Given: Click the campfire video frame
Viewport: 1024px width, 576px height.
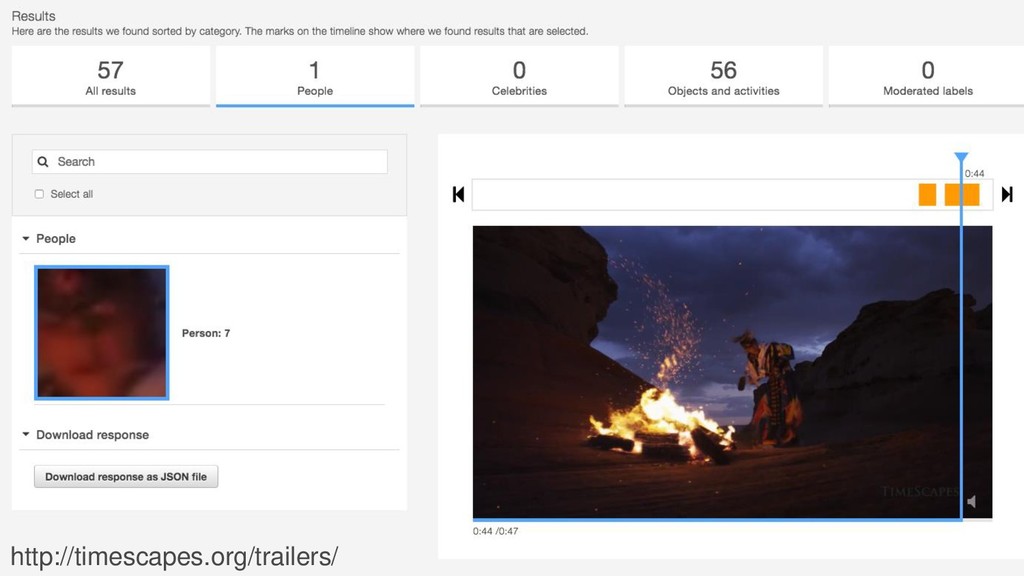Looking at the screenshot, I should 732,372.
